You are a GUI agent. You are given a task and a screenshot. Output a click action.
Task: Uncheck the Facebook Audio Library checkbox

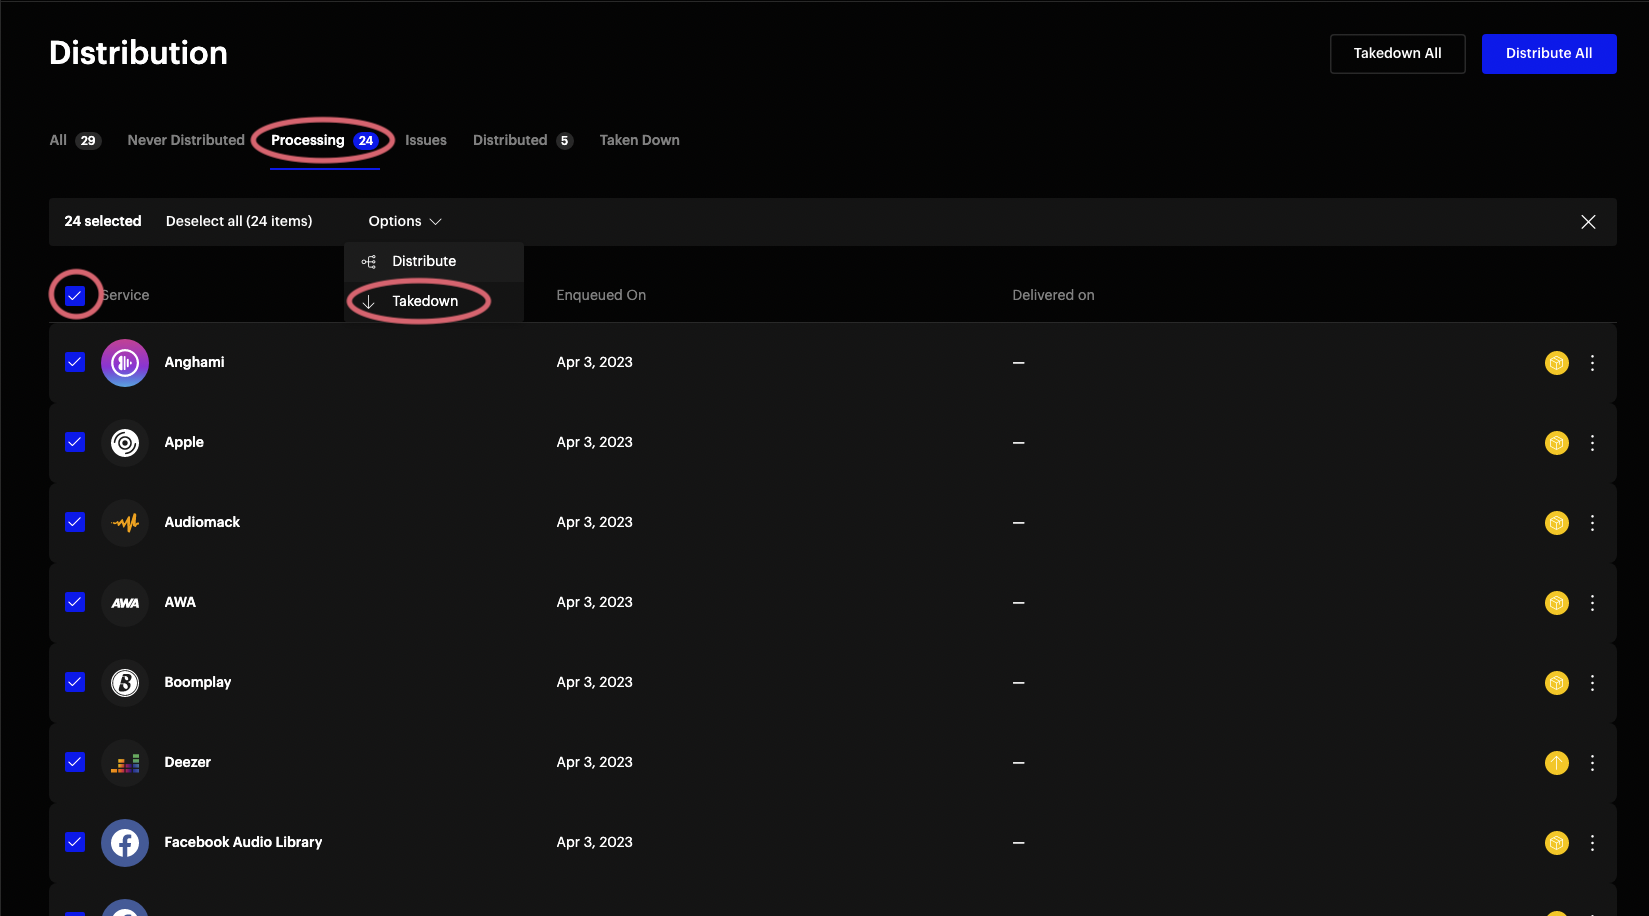[x=75, y=842]
